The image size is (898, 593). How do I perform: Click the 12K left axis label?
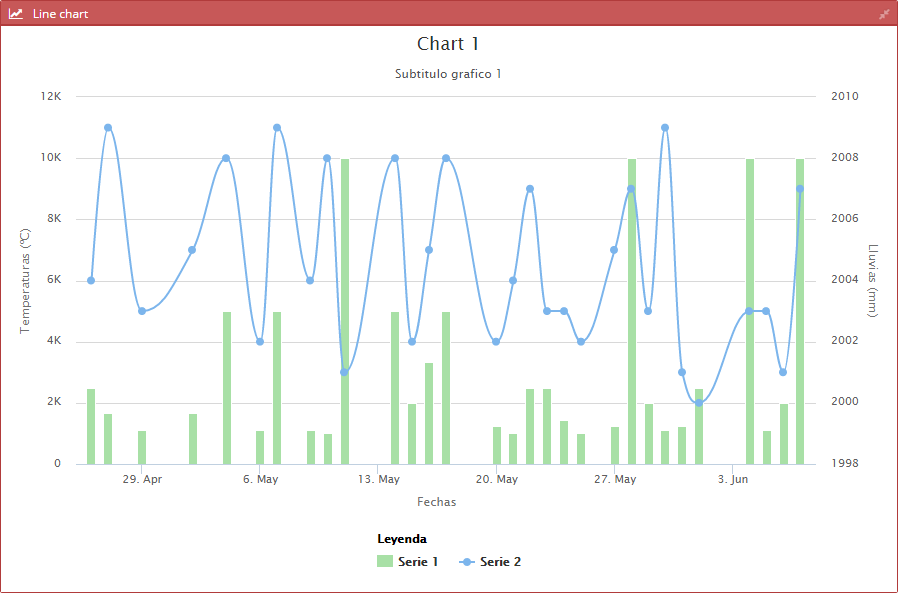(51, 96)
